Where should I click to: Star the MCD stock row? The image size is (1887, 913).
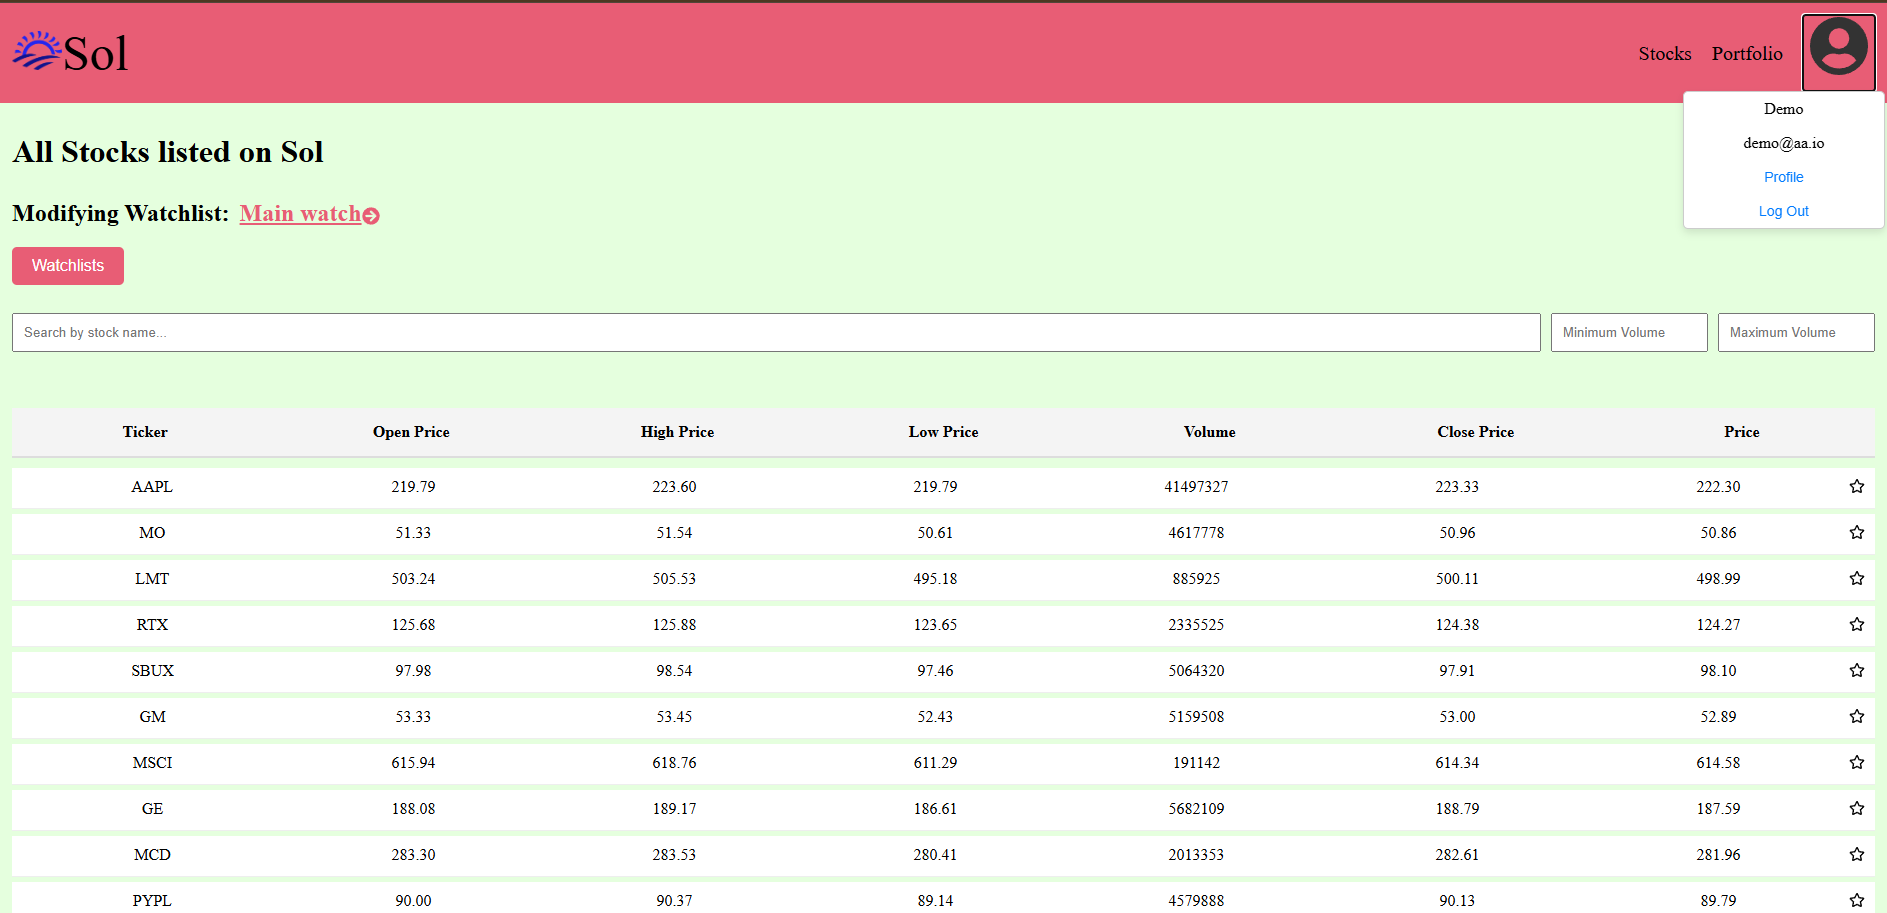(1856, 855)
